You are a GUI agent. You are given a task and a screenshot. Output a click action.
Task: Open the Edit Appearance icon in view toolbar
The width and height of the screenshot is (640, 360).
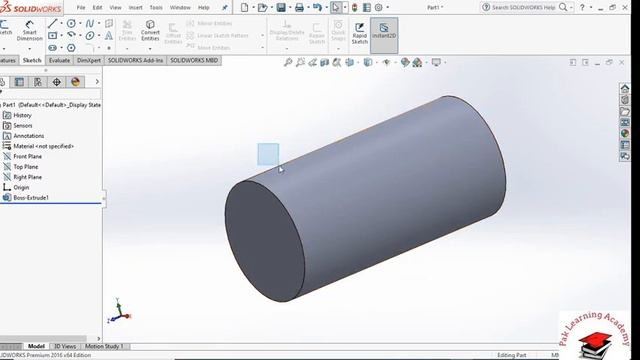(x=405, y=62)
